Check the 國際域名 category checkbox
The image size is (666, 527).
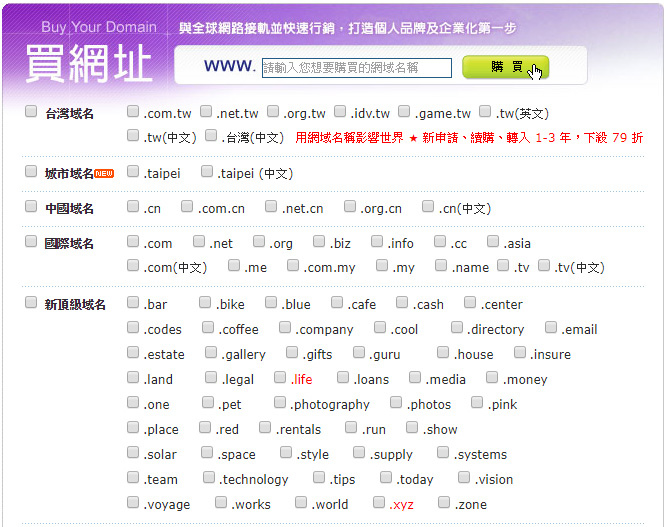click(31, 242)
